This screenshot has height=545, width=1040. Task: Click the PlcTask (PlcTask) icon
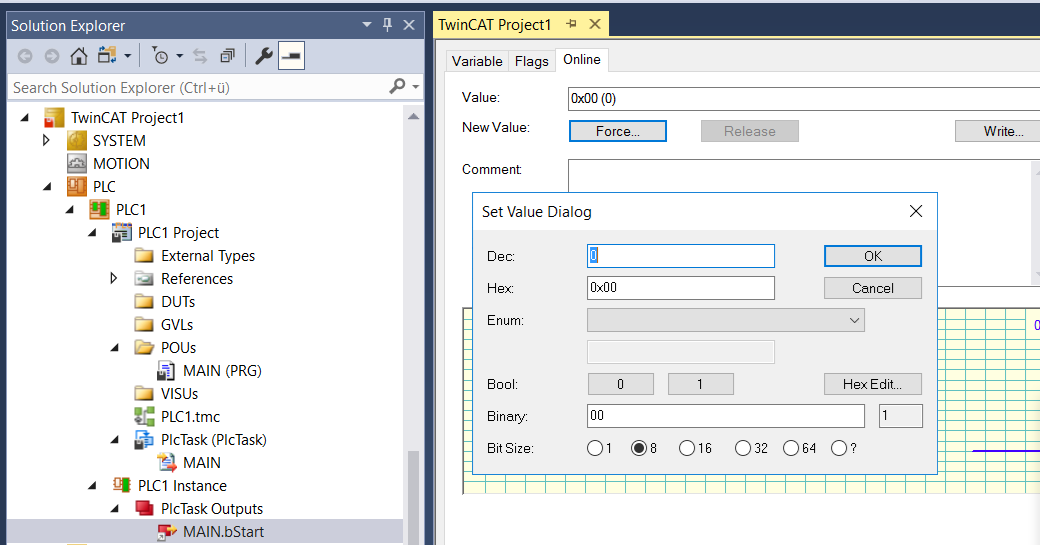coord(144,440)
